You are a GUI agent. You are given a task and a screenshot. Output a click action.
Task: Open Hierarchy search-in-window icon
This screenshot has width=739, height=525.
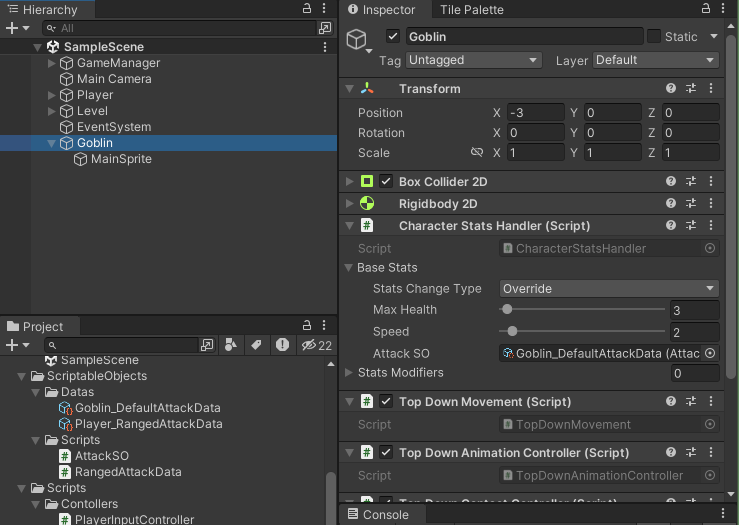pyautogui.click(x=325, y=28)
